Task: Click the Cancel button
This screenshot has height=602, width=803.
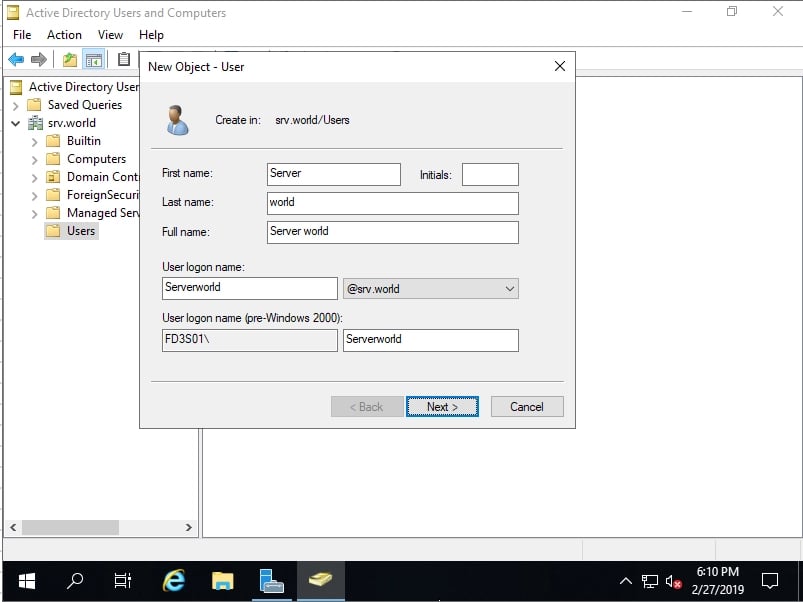Action: point(527,406)
